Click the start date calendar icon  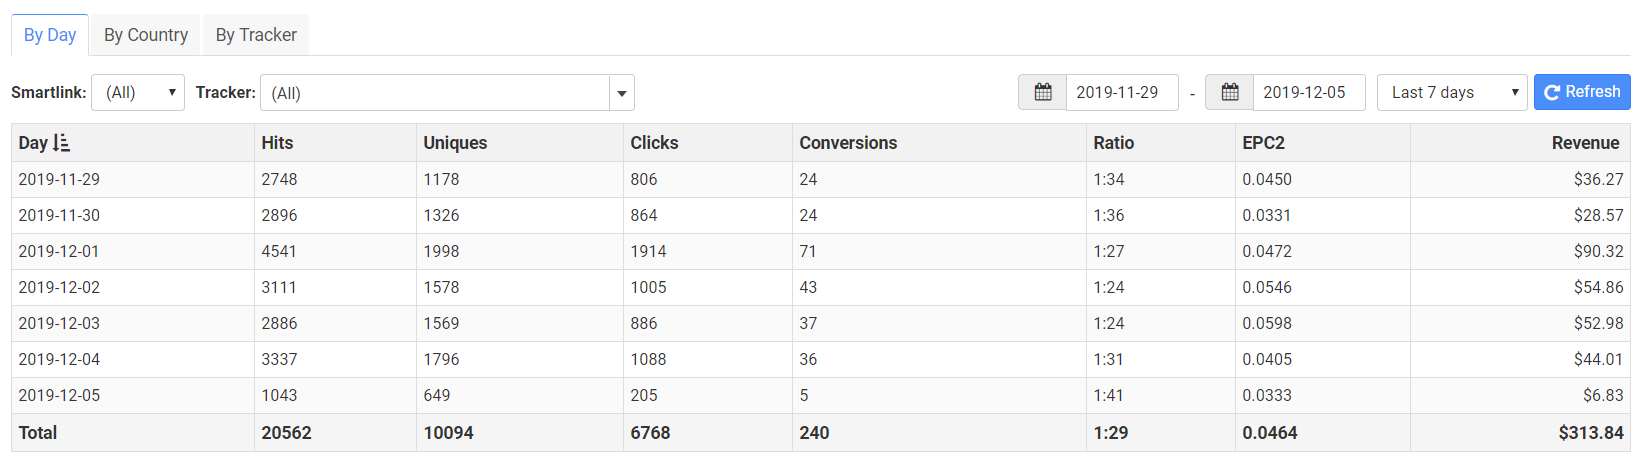[x=1042, y=92]
